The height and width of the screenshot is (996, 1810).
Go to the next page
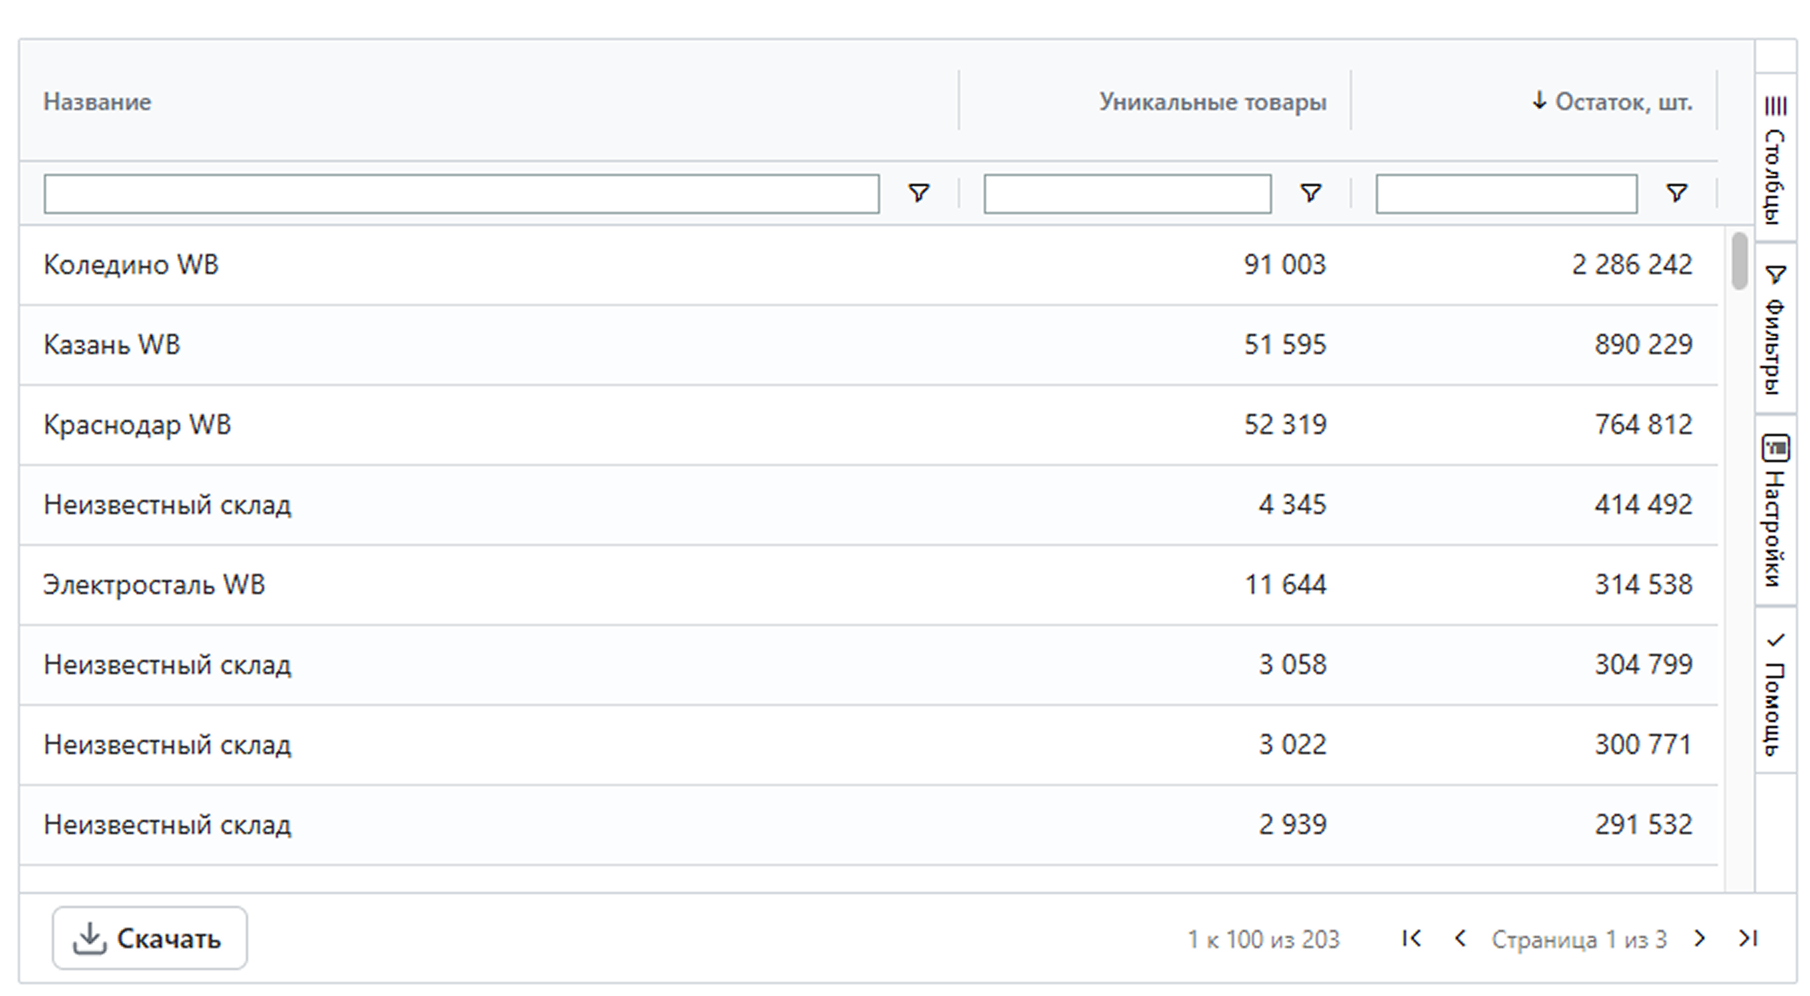[x=1699, y=938]
